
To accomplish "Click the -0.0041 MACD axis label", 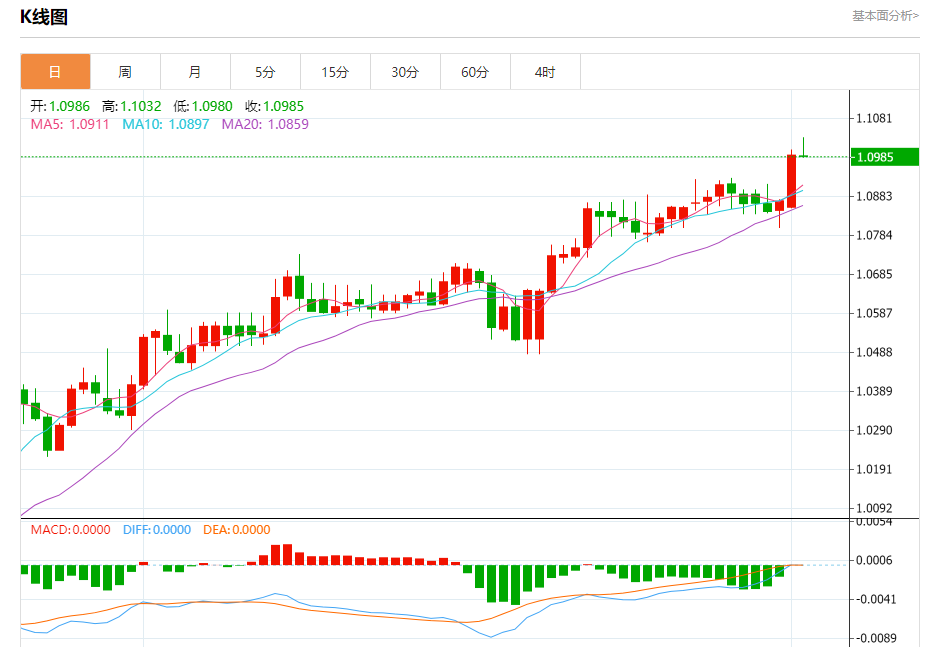I will [x=874, y=600].
